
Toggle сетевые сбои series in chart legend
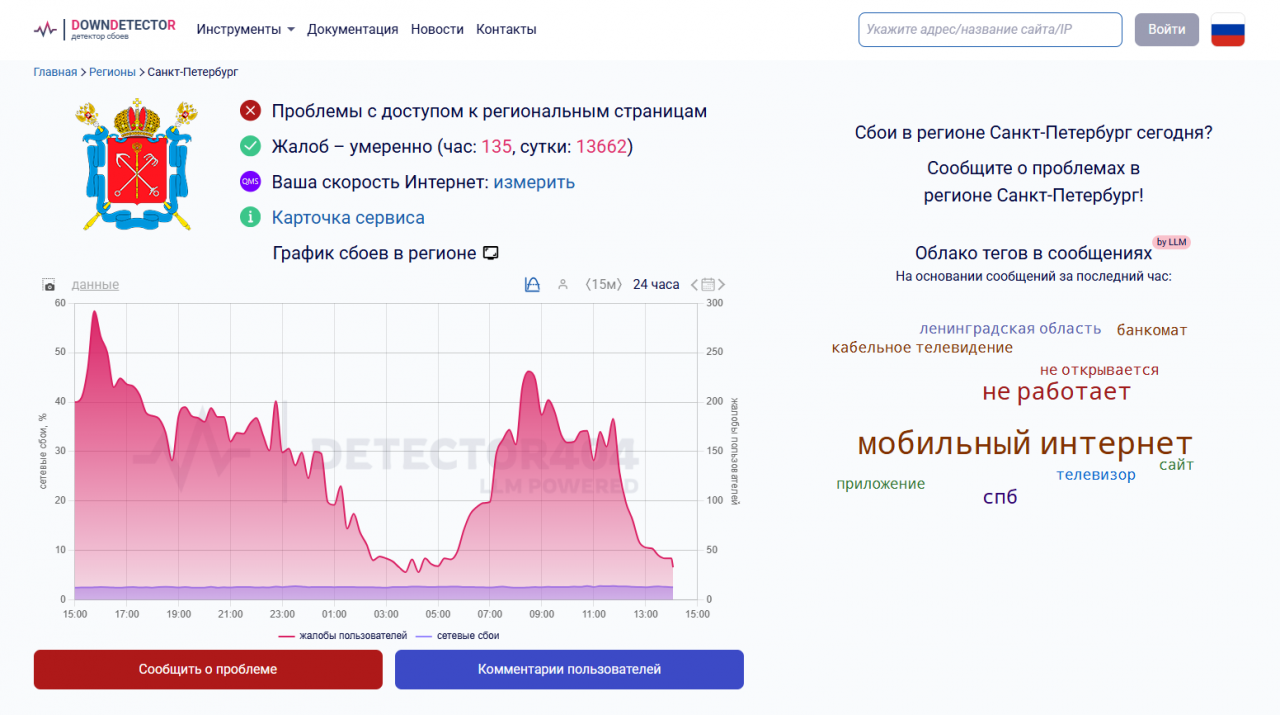coord(457,635)
